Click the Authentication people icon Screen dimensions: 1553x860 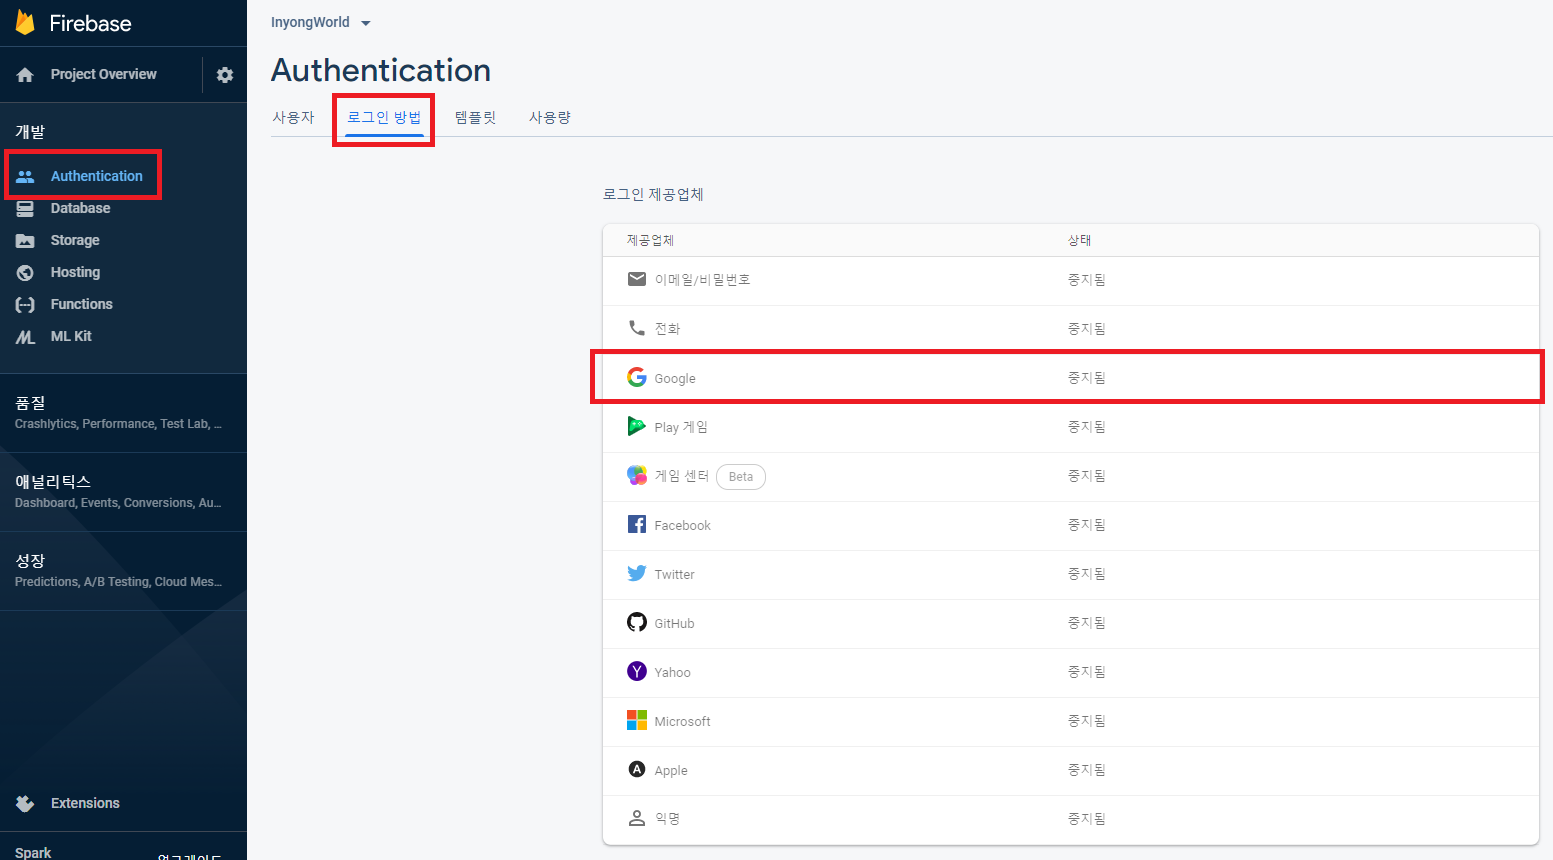tap(25, 176)
